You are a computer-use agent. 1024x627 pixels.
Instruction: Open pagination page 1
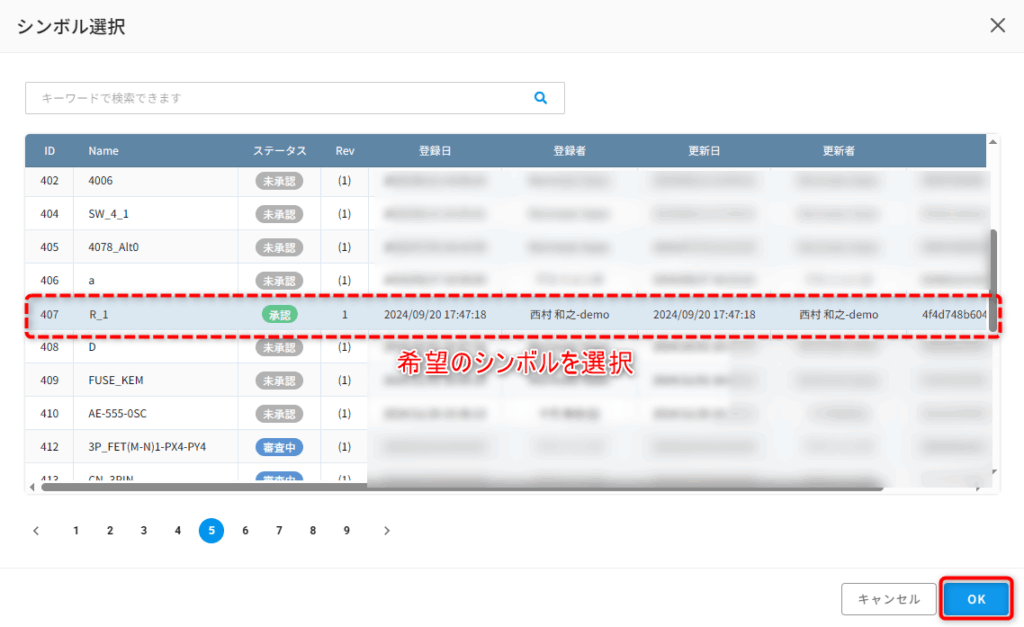pos(76,530)
